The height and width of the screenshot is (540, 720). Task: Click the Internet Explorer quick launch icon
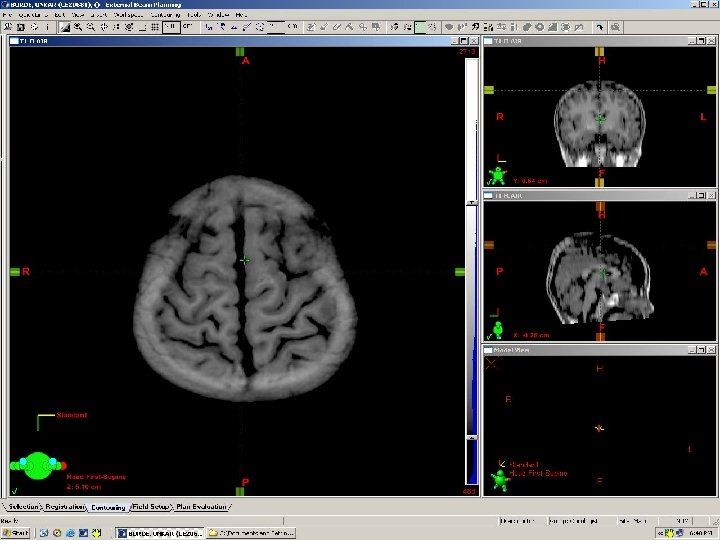click(x=70, y=533)
